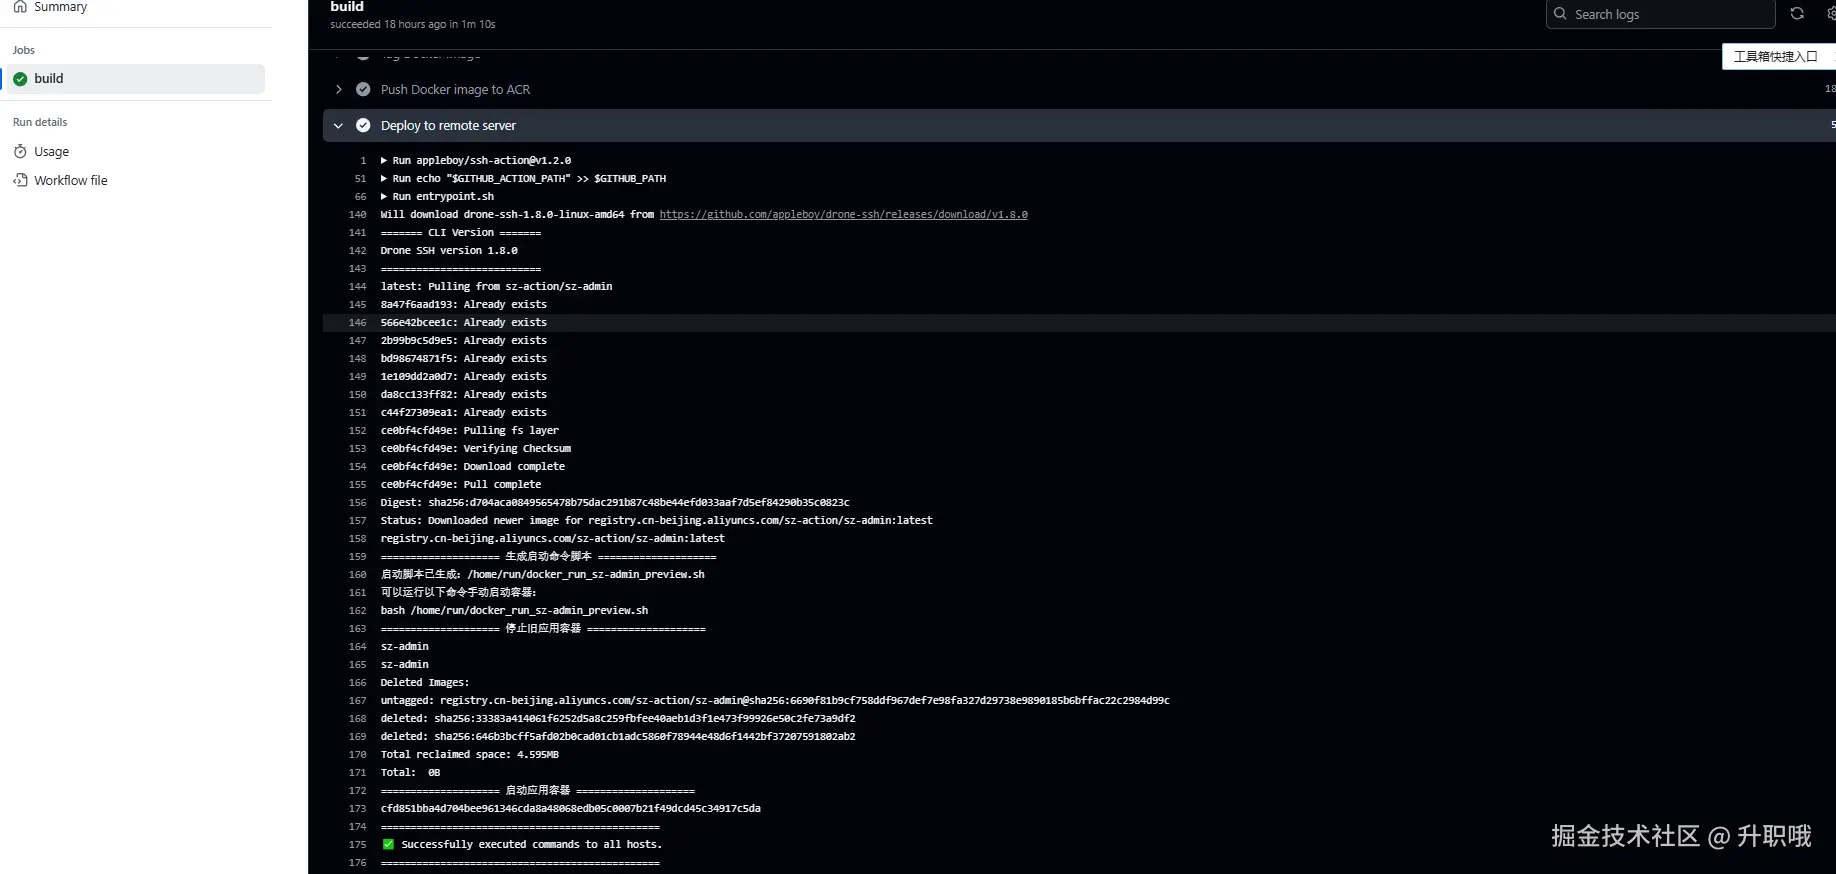Click the Summary home icon
Viewport: 1836px width, 874px height.
[x=20, y=7]
